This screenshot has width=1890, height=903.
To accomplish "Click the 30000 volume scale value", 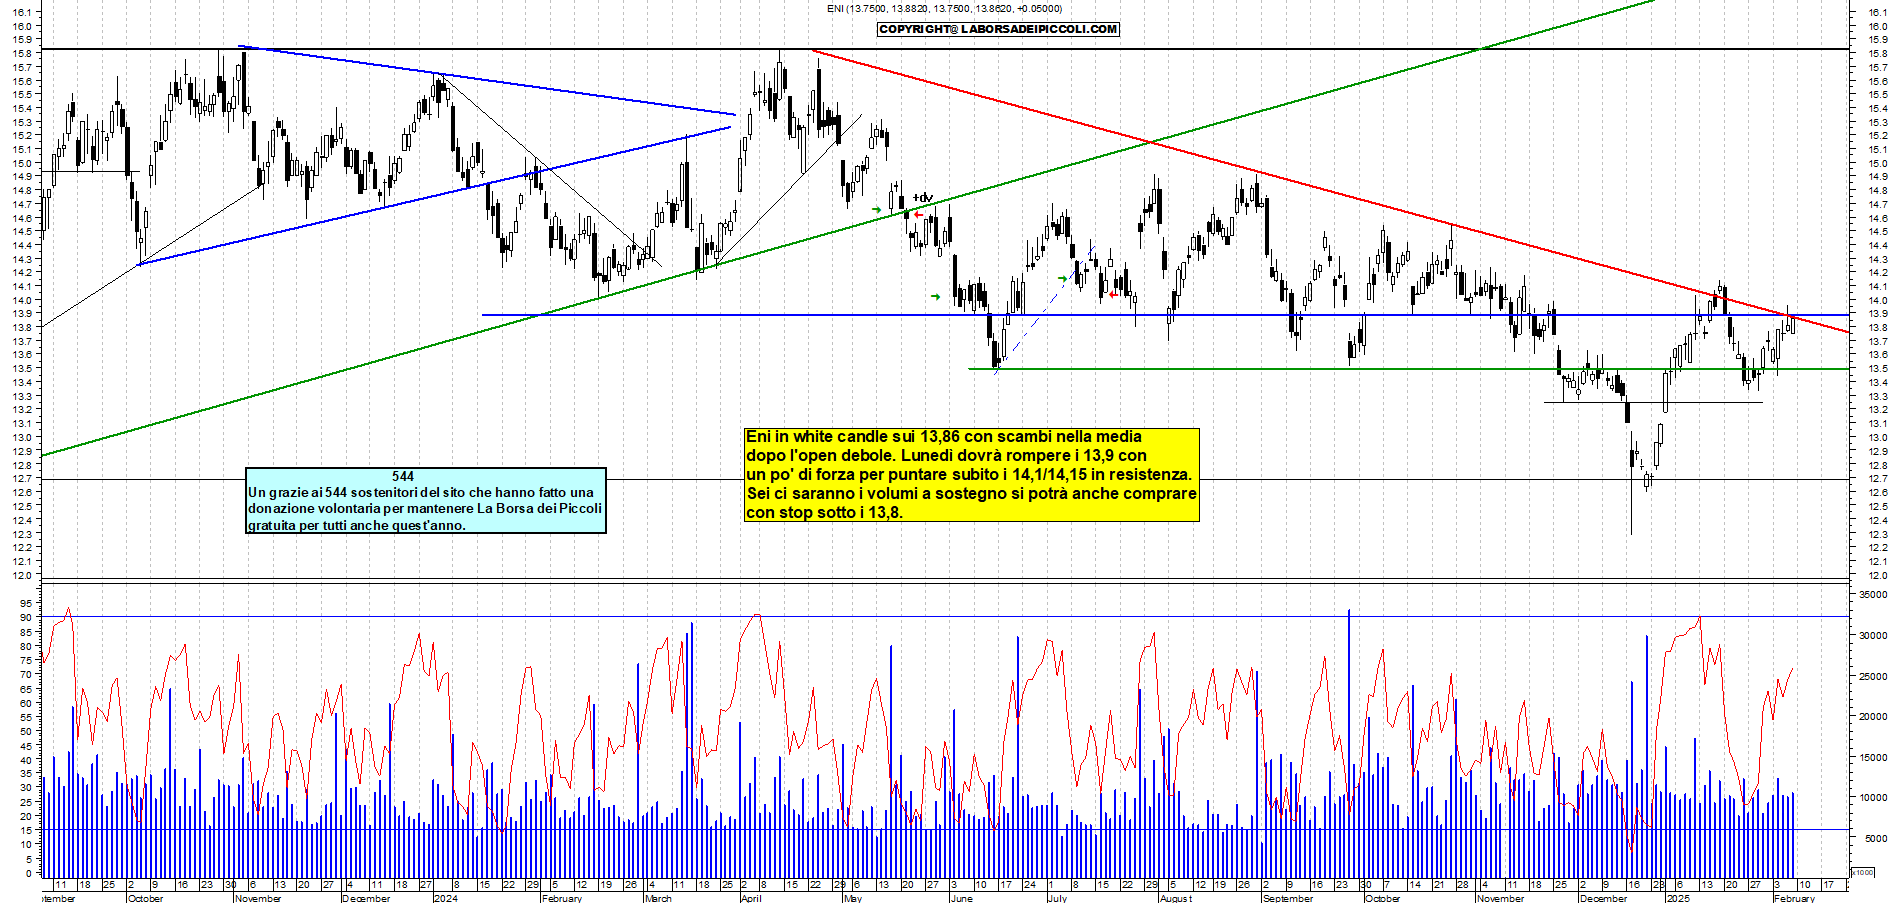I will point(1873,635).
